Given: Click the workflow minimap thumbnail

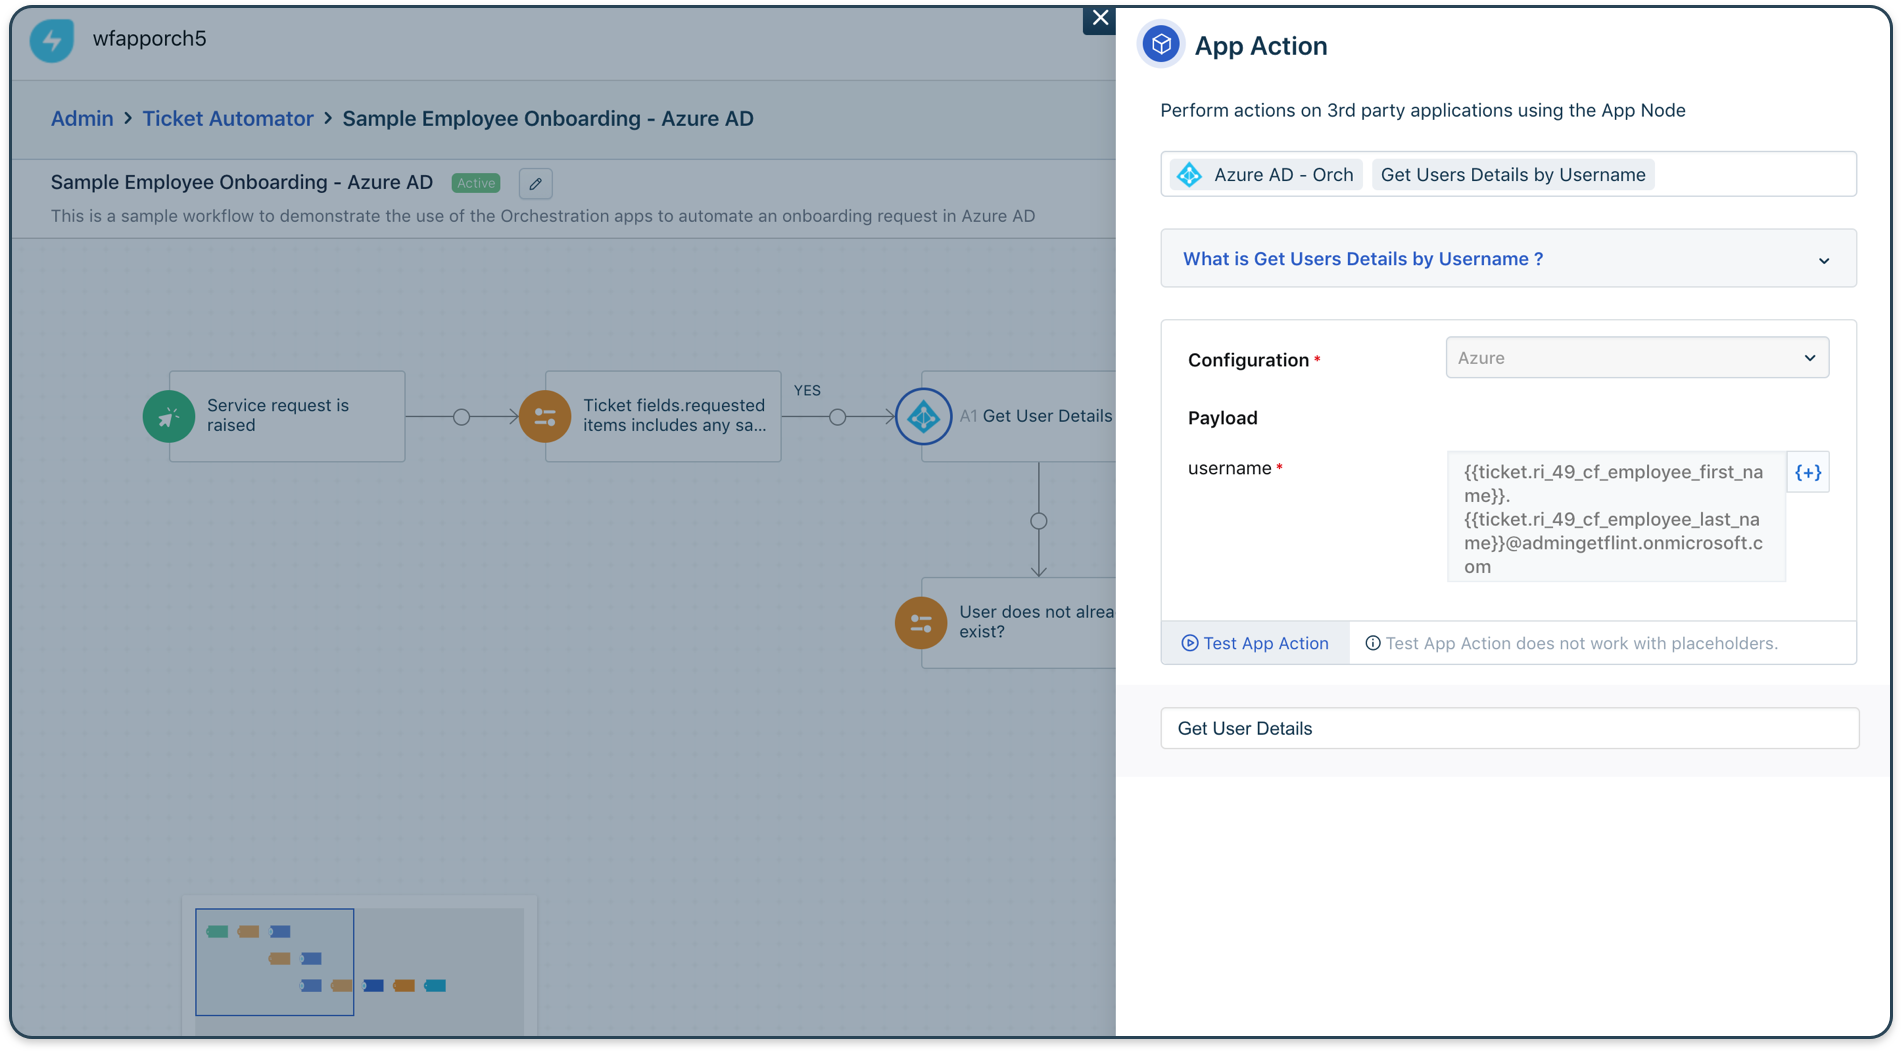Looking at the screenshot, I should pyautogui.click(x=274, y=961).
